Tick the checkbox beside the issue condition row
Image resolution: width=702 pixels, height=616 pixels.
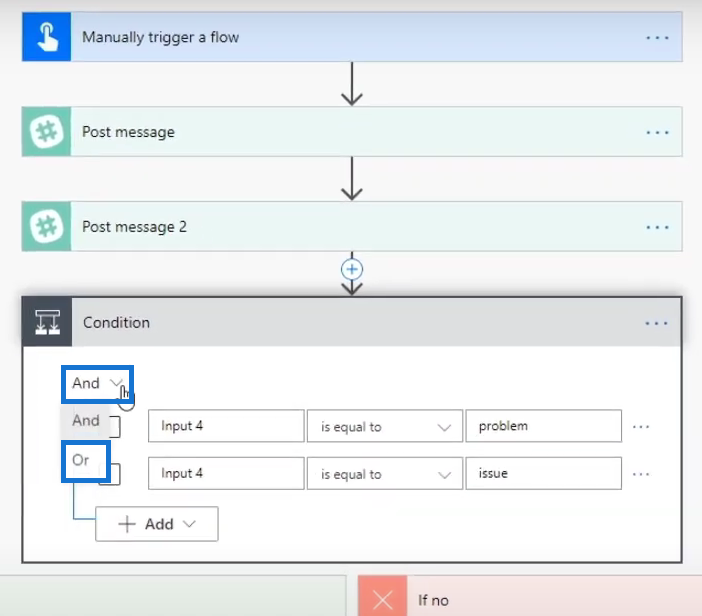[114, 474]
